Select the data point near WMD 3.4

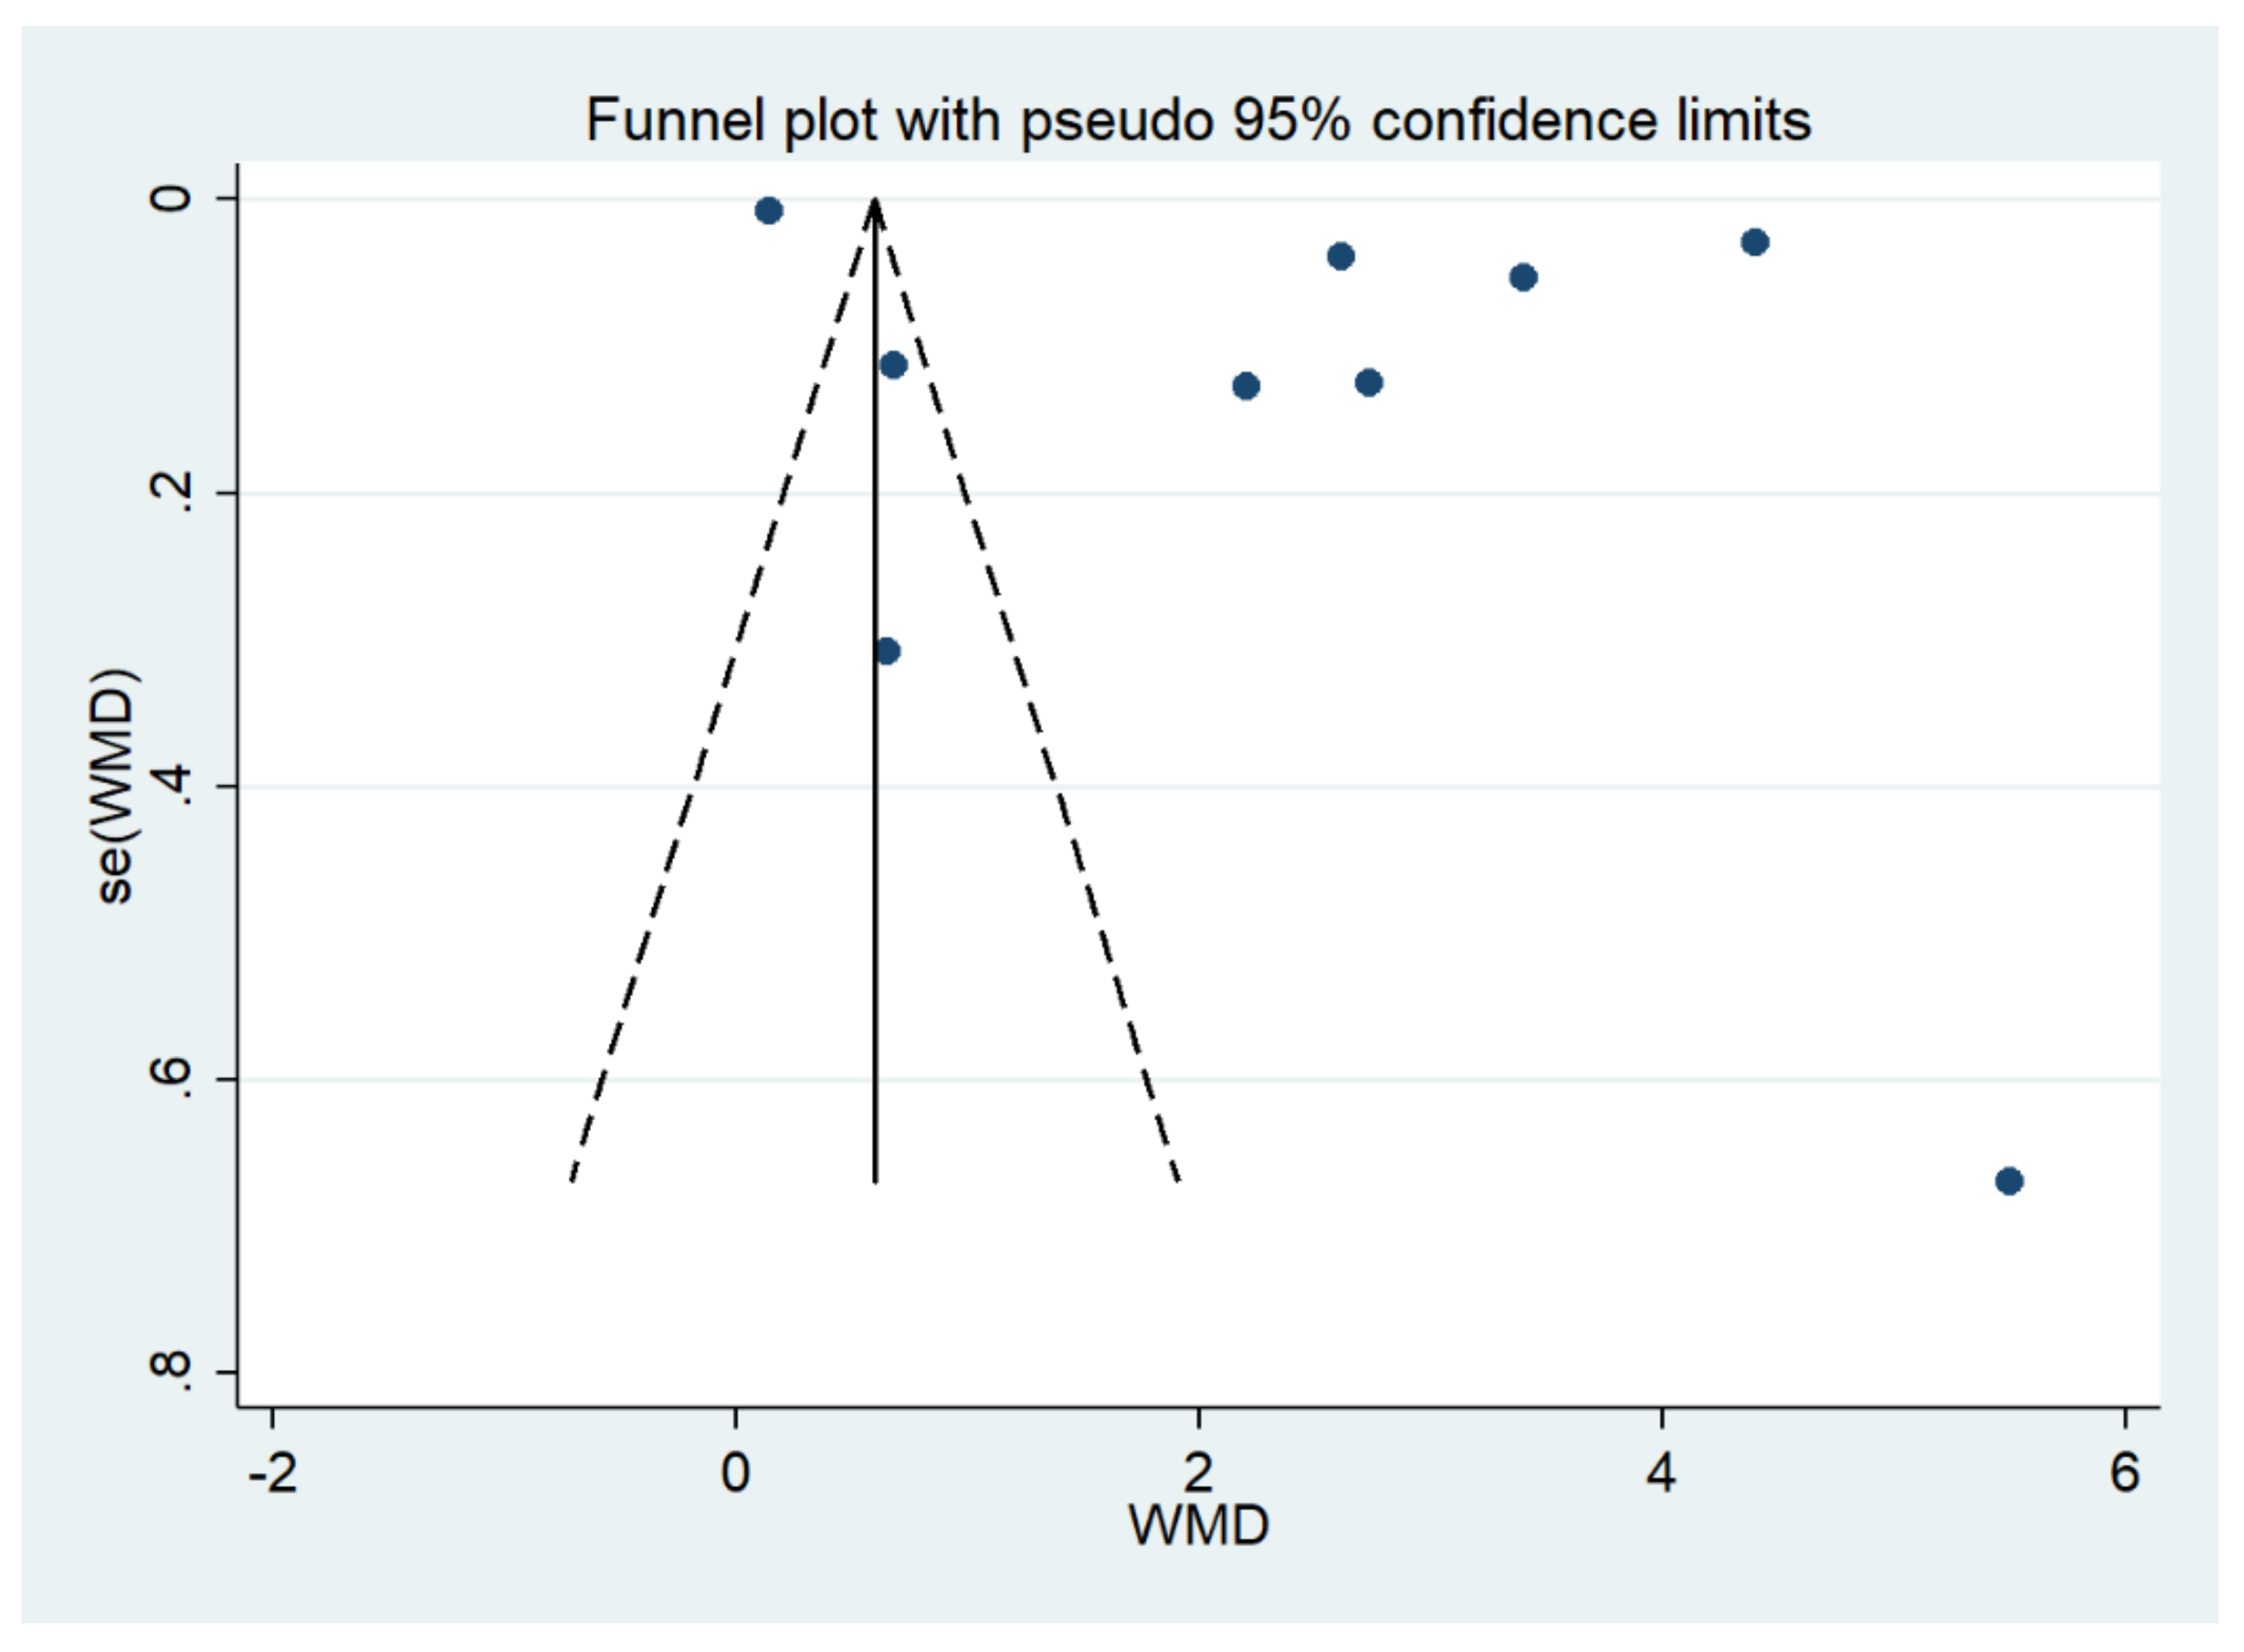click(1523, 277)
